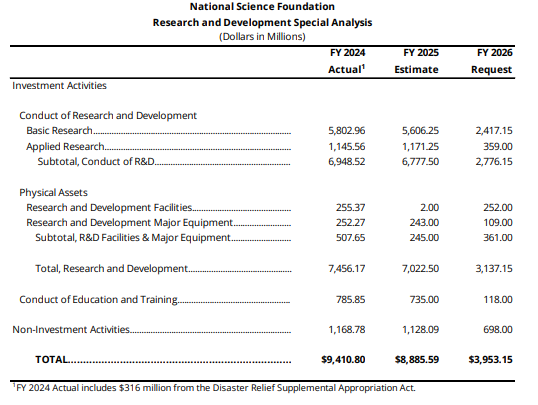Image resolution: width=538 pixels, height=405 pixels.
Task: Click Basic Research value 5,606.25
Action: coord(420,131)
